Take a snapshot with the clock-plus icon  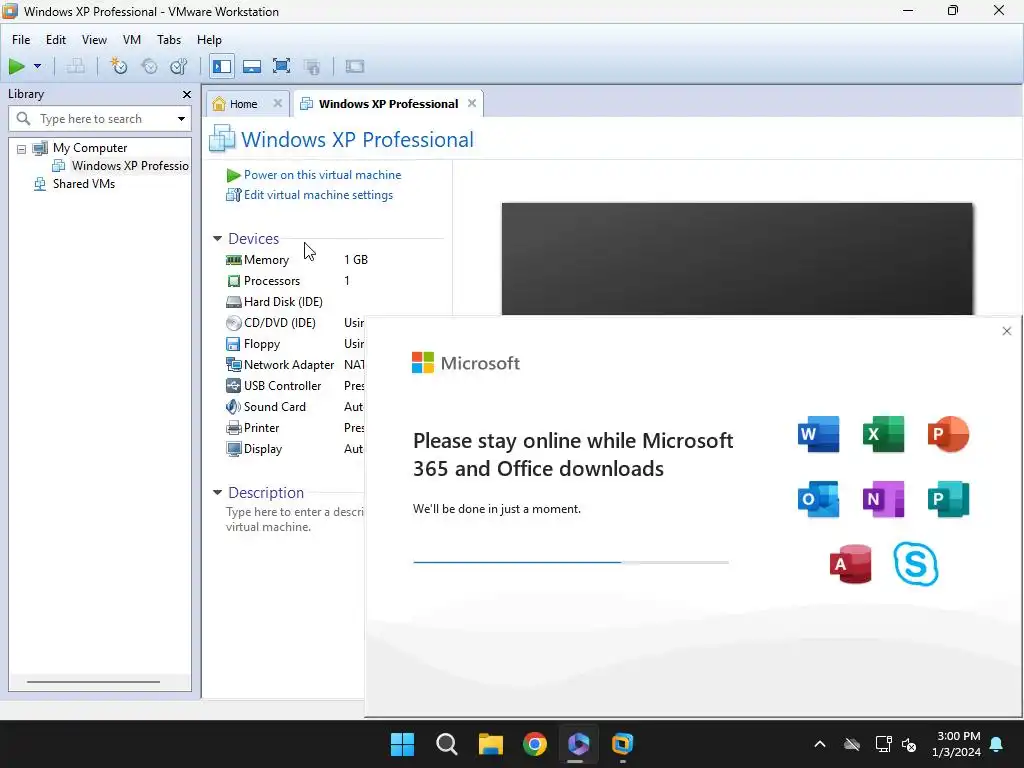(118, 66)
